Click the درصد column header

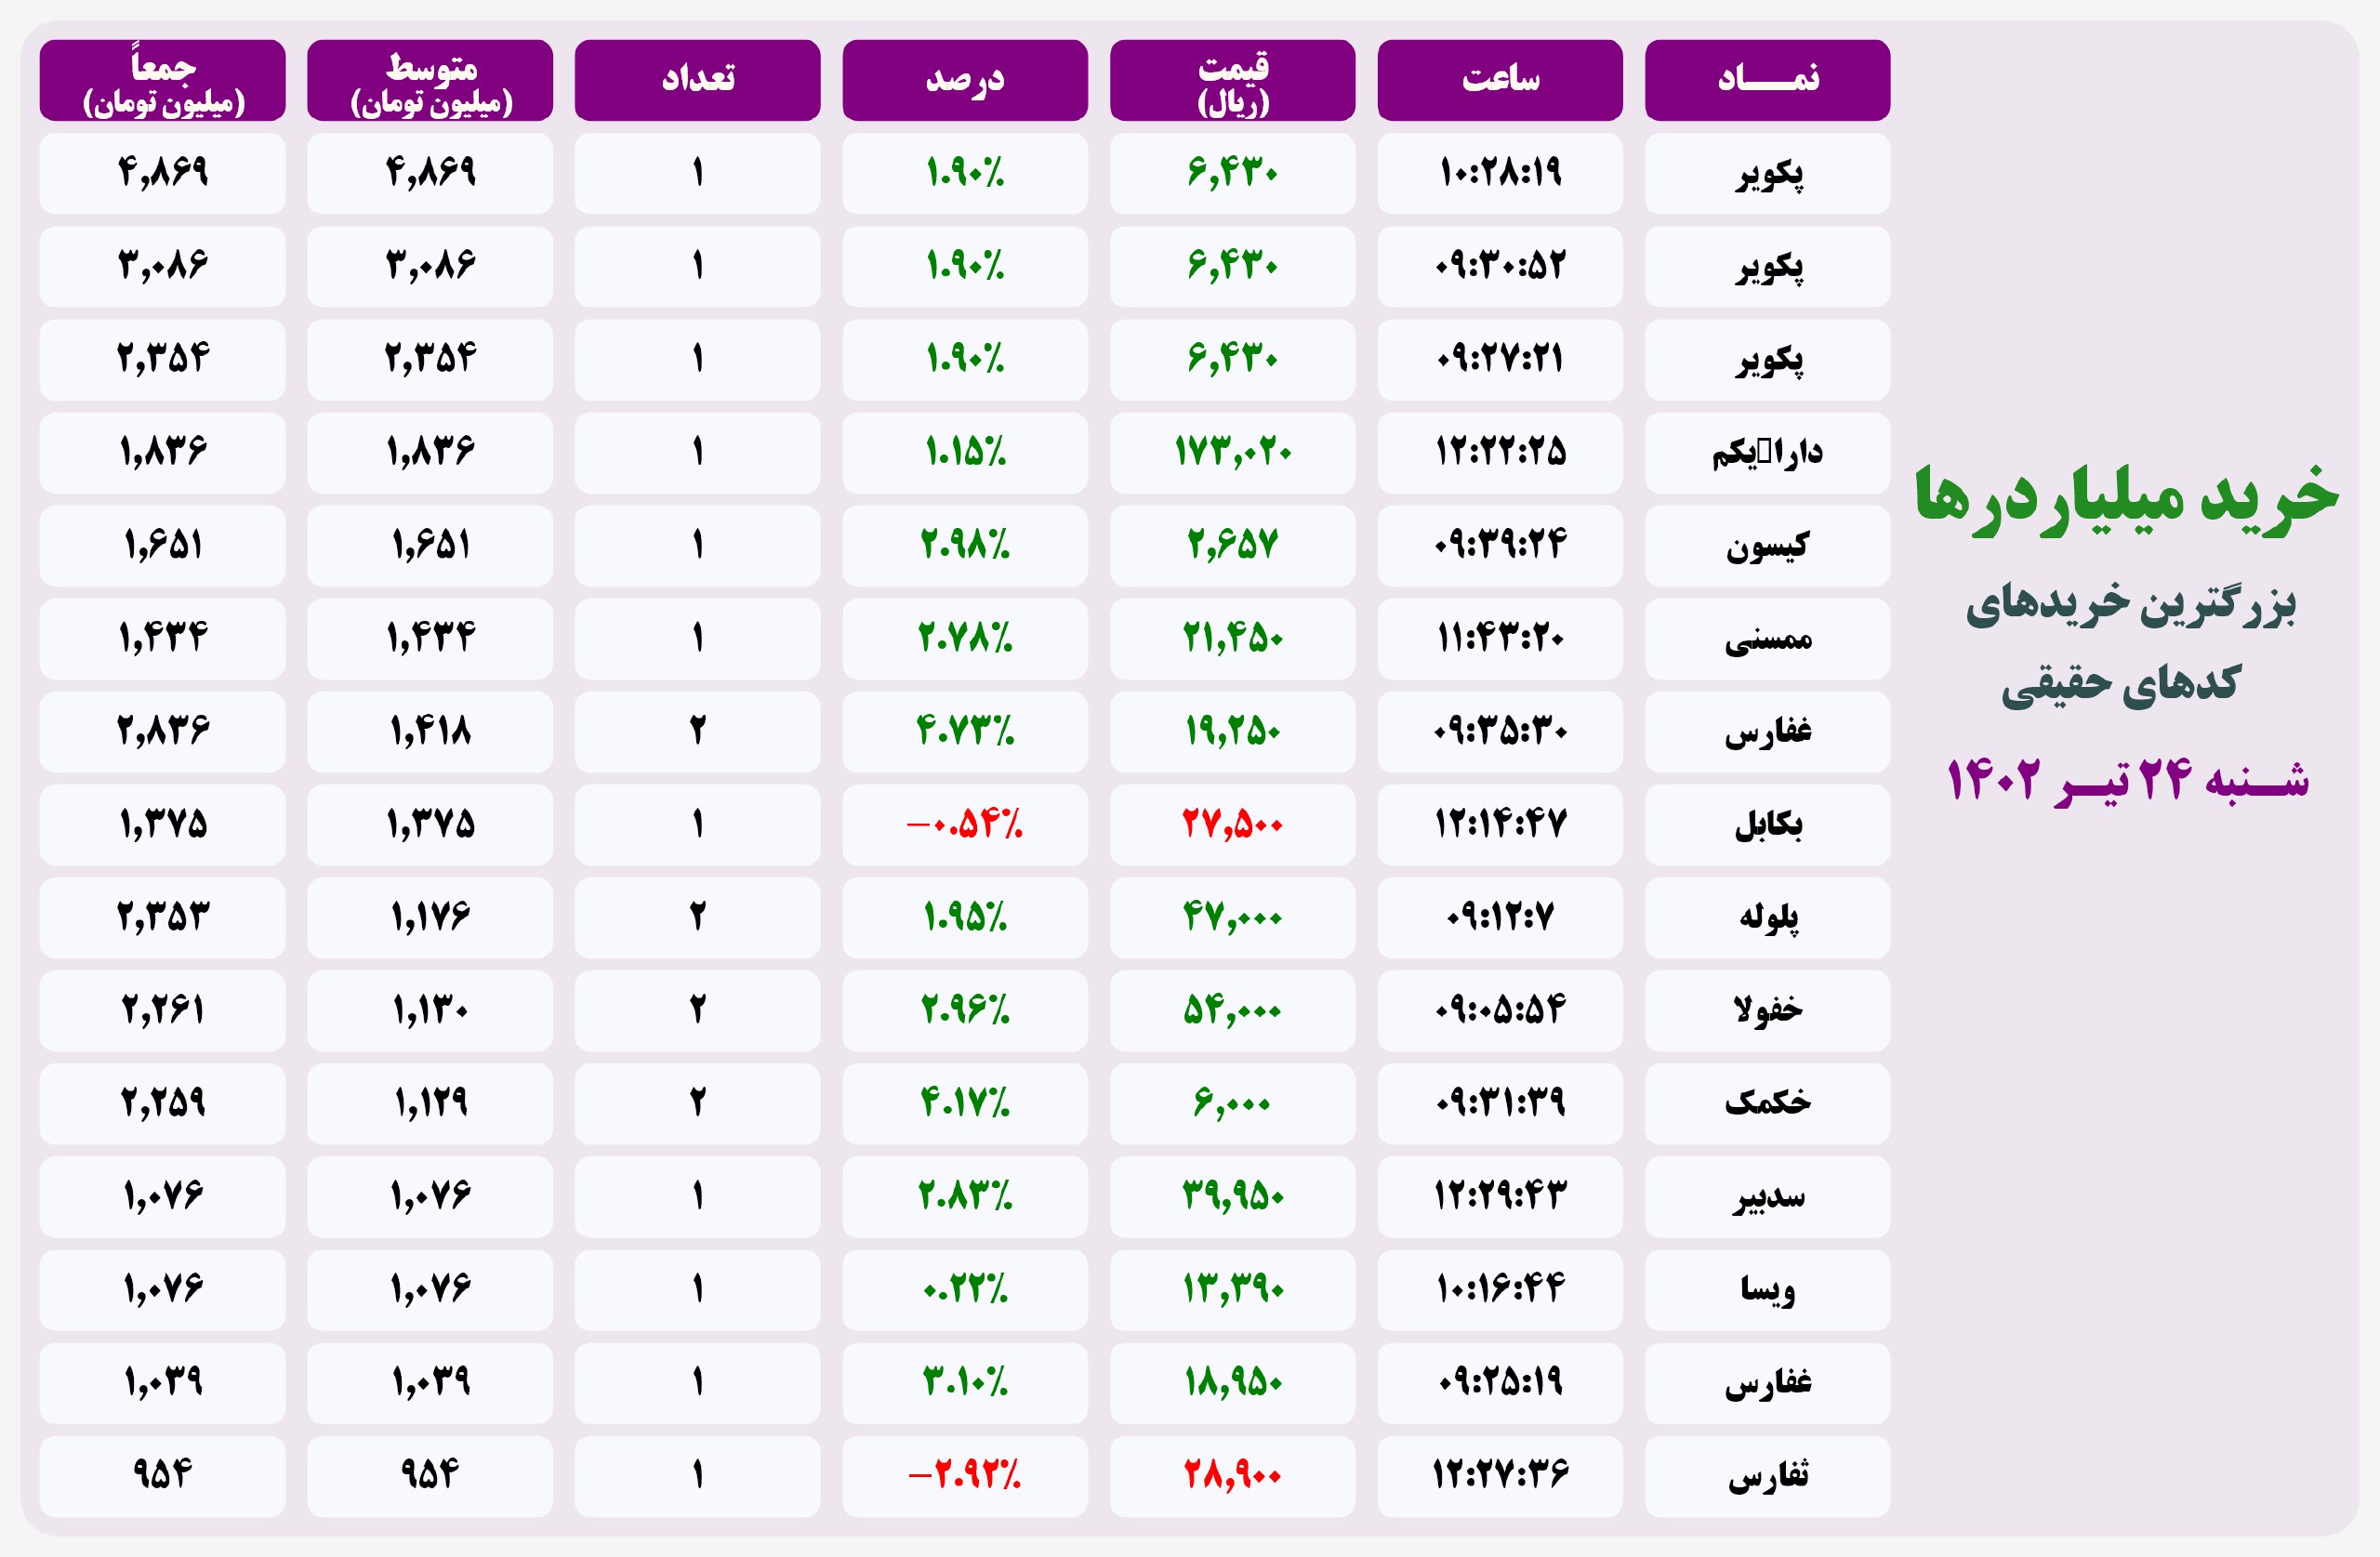(x=964, y=80)
